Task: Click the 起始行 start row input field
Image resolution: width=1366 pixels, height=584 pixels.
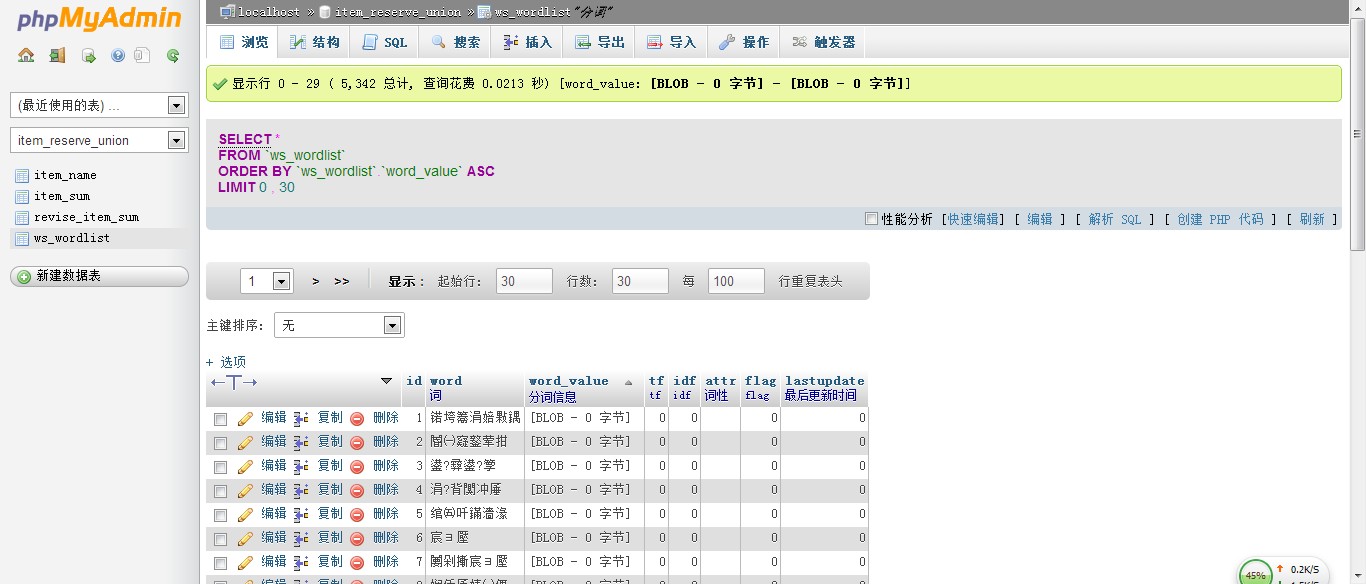Action: click(524, 281)
